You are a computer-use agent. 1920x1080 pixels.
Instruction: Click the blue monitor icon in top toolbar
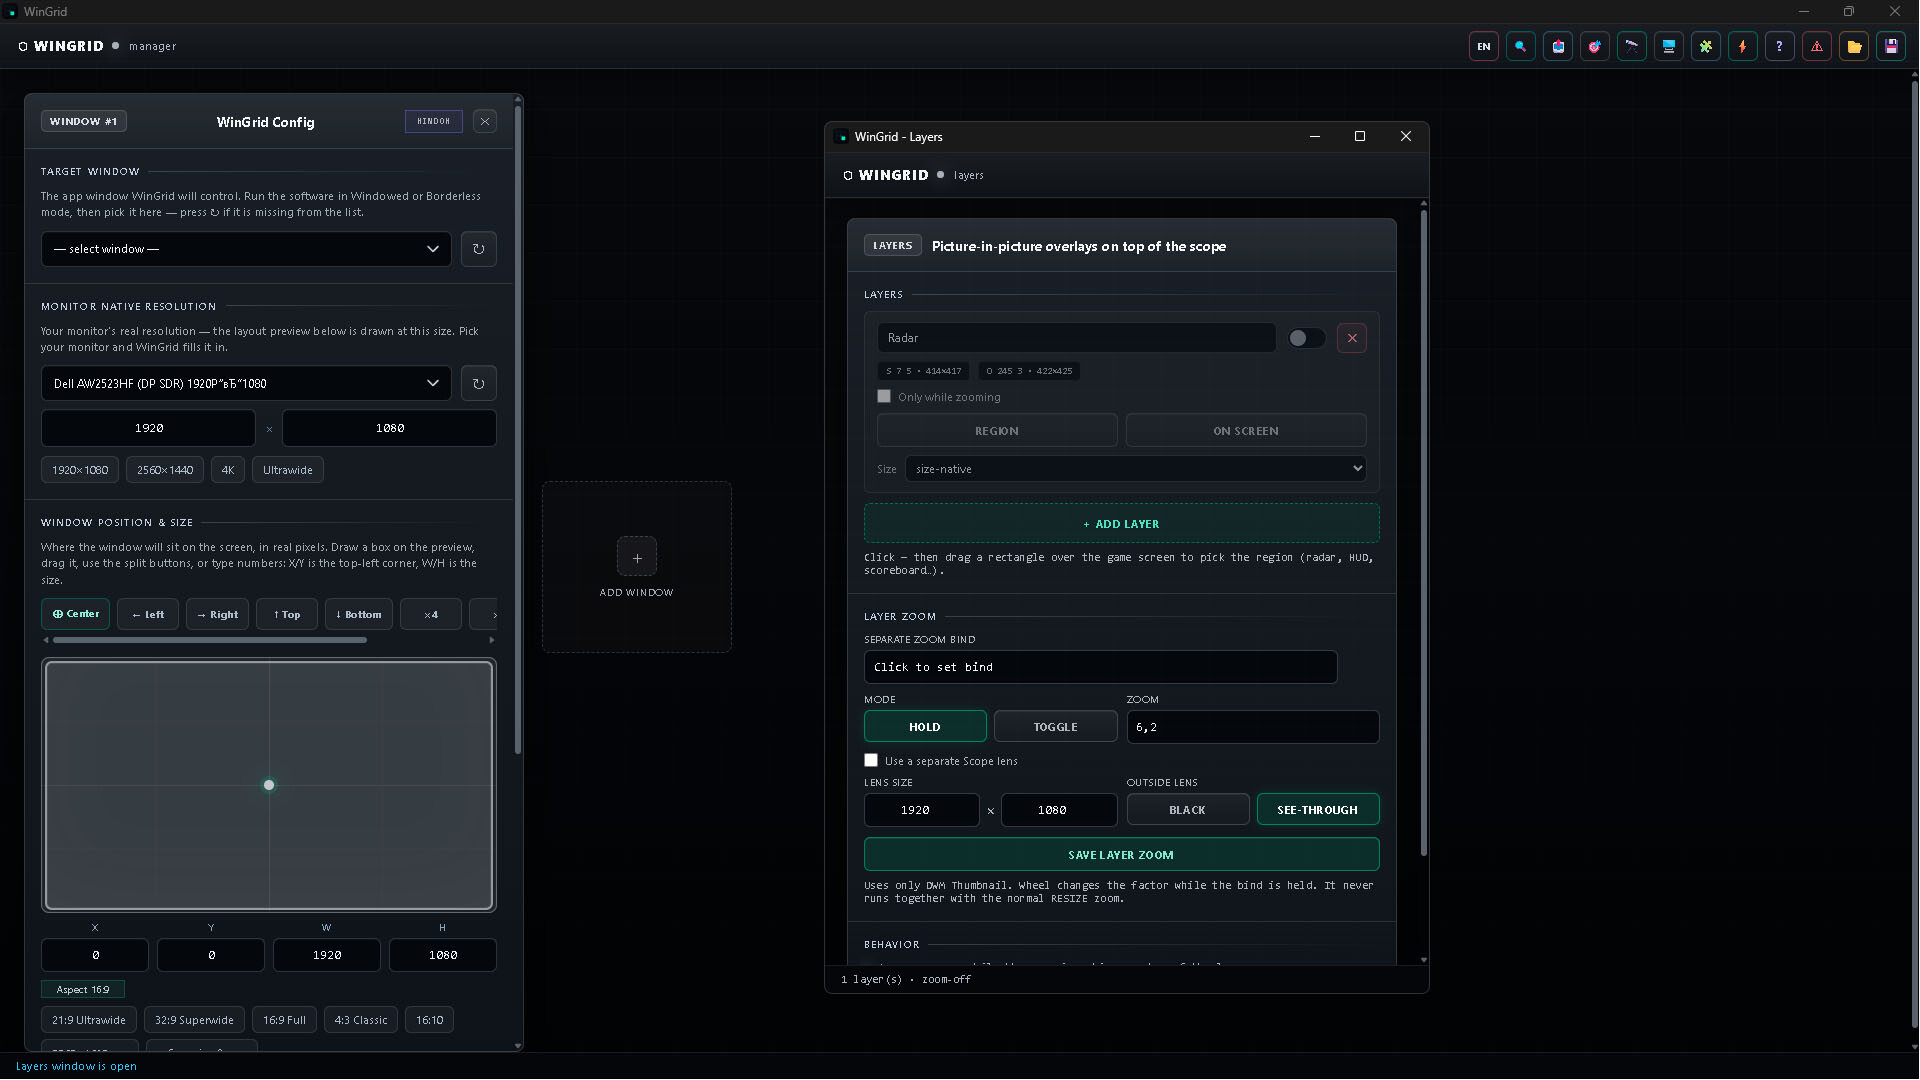1669,46
